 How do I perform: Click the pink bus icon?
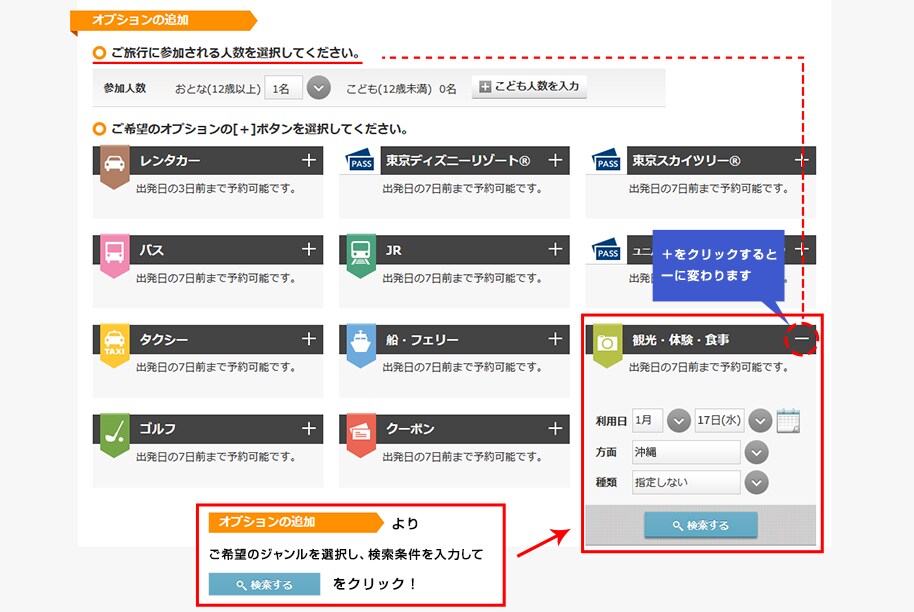[114, 252]
